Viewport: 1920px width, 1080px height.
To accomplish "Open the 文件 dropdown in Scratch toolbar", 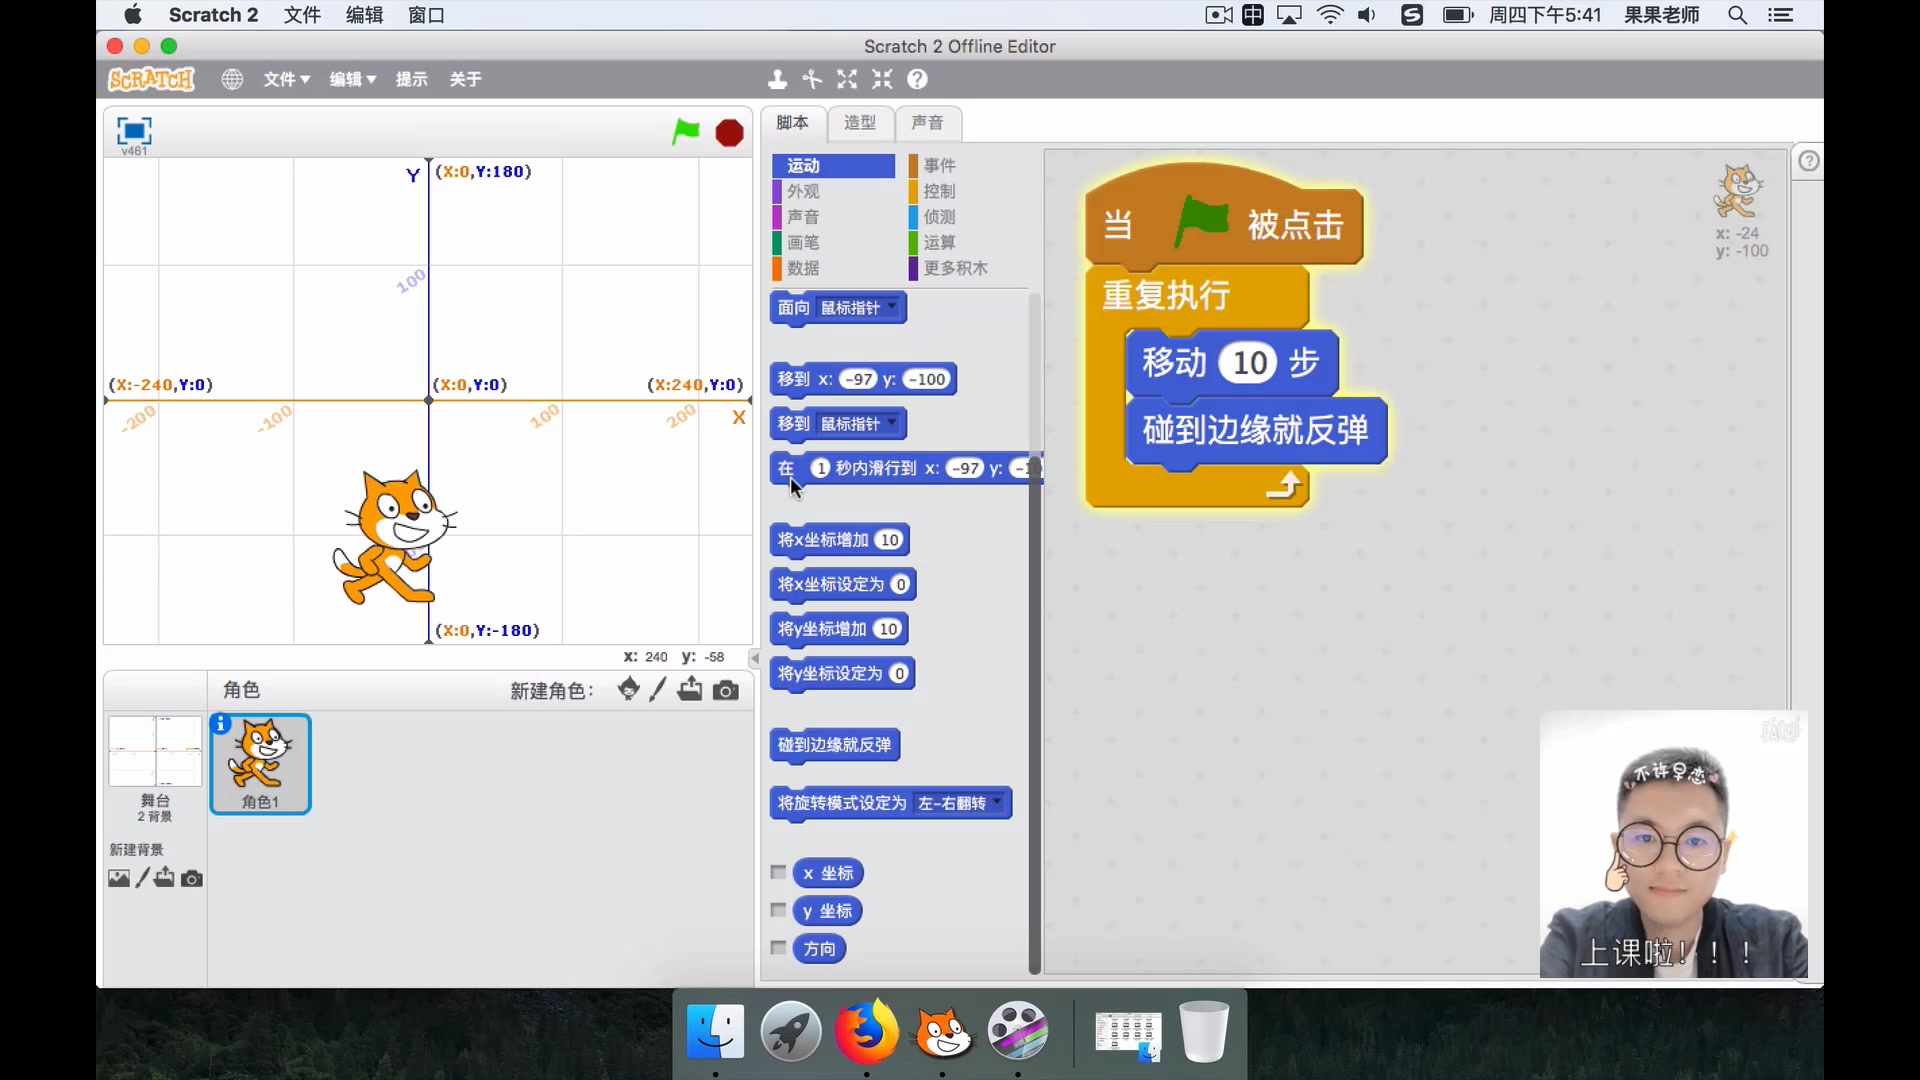I will (286, 79).
